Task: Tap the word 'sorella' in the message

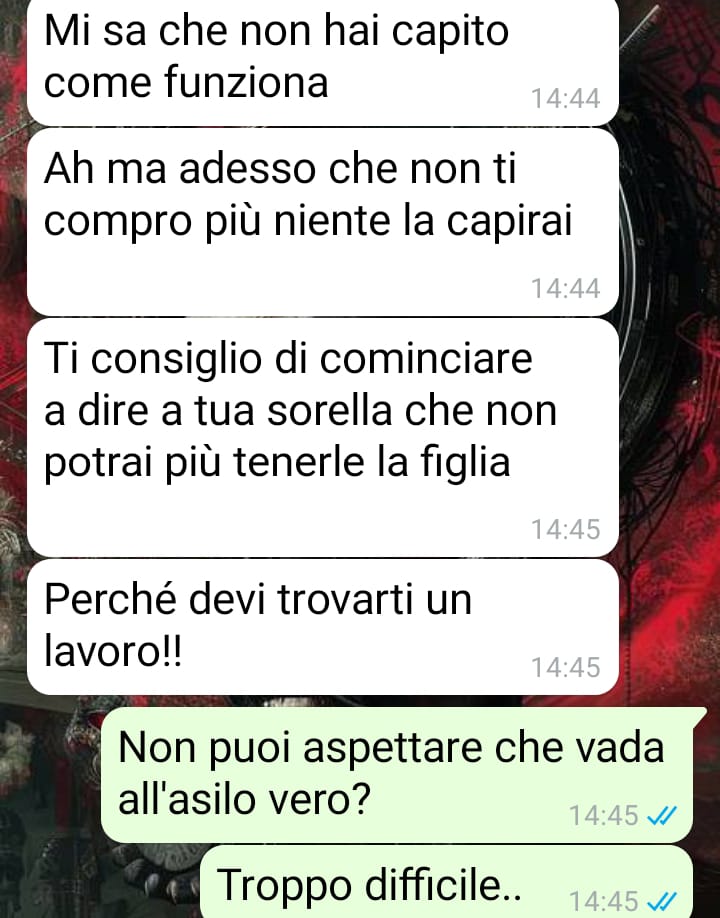Action: [330, 411]
